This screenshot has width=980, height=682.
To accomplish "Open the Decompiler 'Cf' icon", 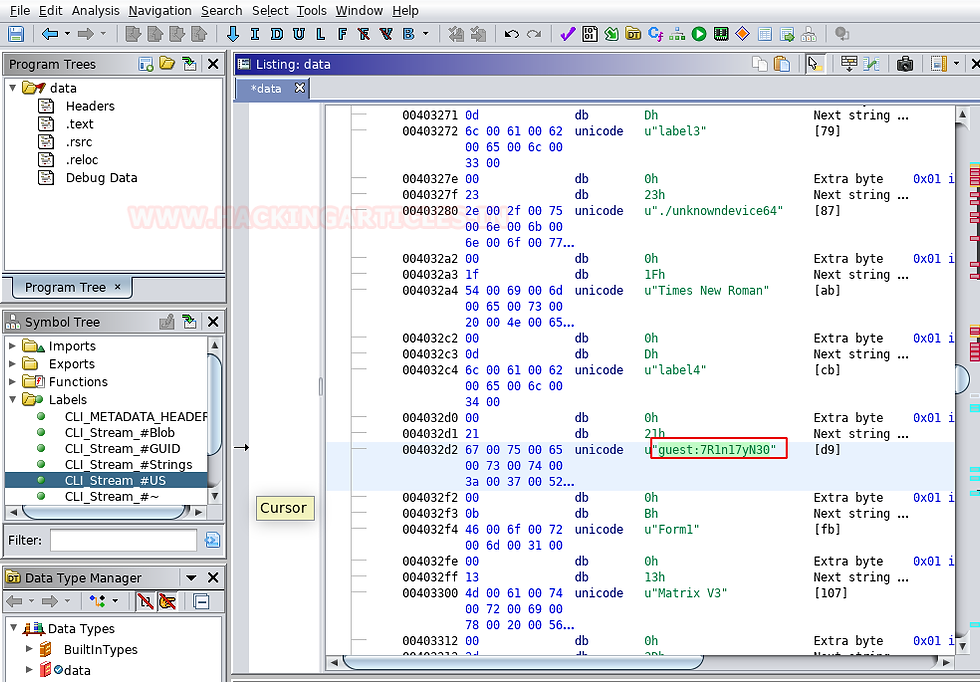I will click(x=656, y=34).
